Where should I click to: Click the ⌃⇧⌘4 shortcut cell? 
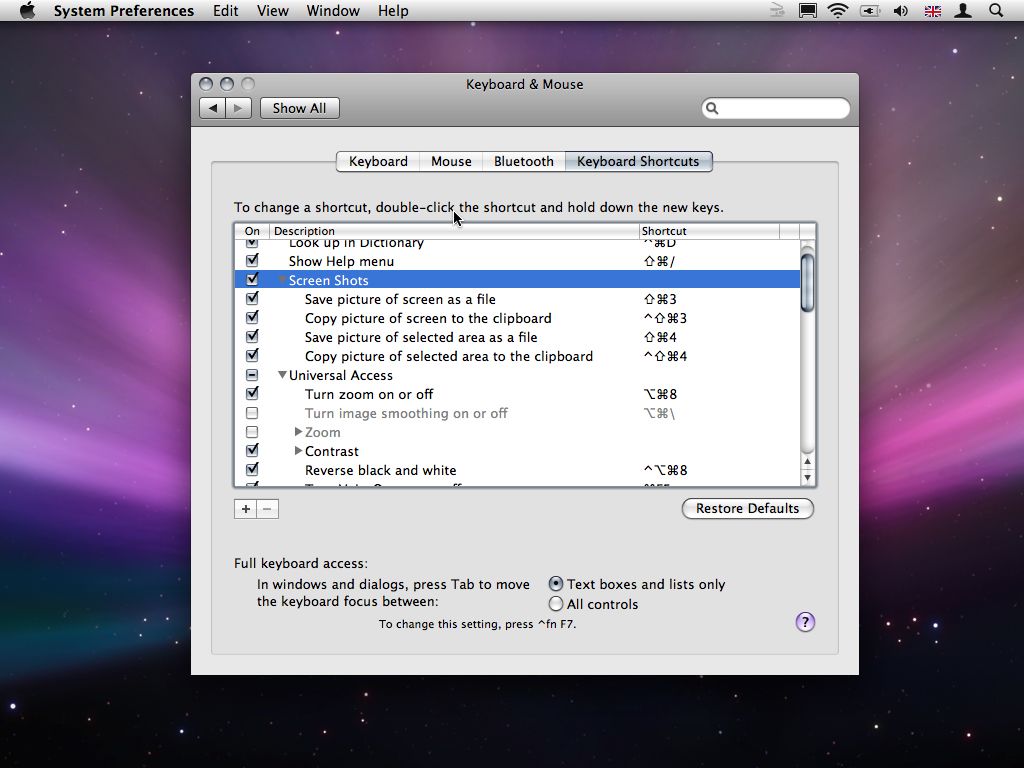[x=665, y=356]
